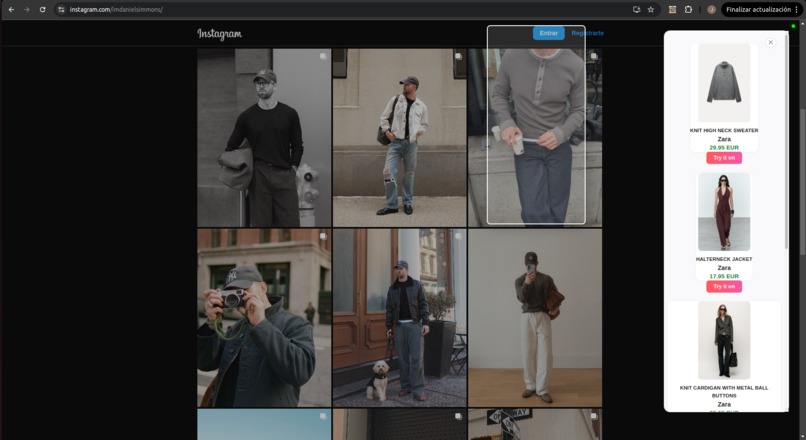This screenshot has width=806, height=440.
Task: Open site information icon in address bar
Action: tap(61, 9)
